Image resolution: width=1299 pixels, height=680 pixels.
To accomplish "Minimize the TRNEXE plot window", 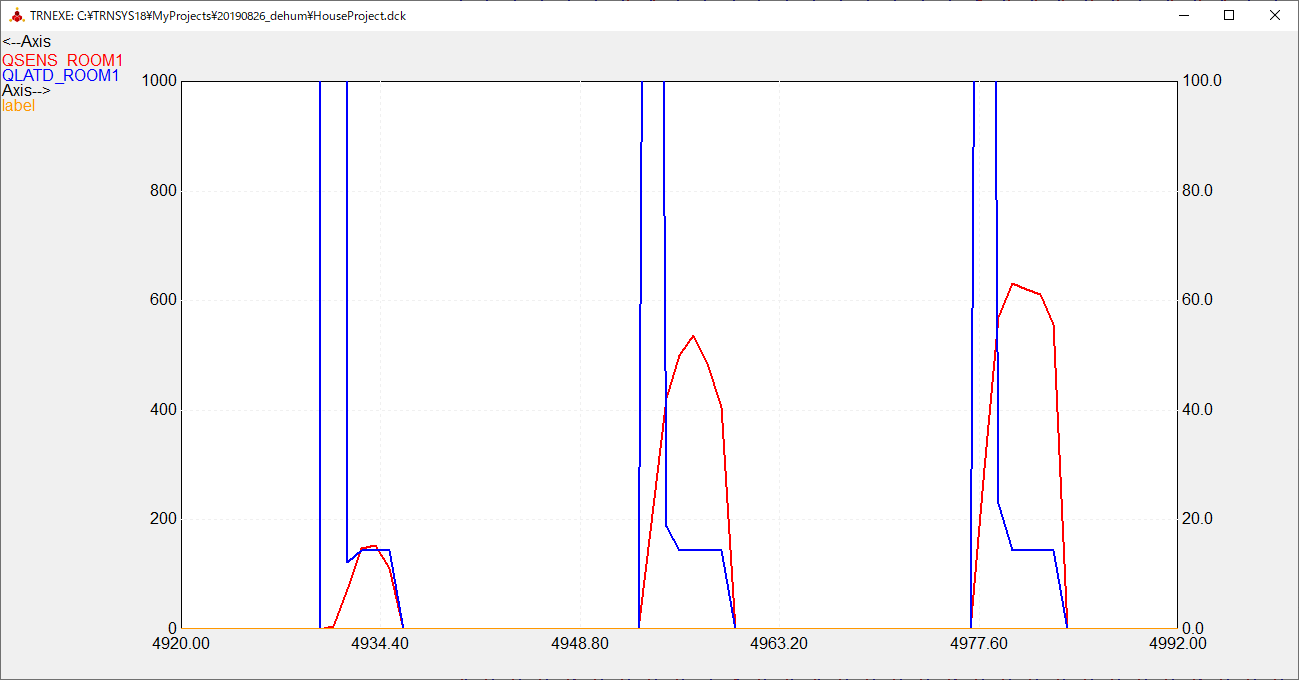I will [x=1183, y=15].
